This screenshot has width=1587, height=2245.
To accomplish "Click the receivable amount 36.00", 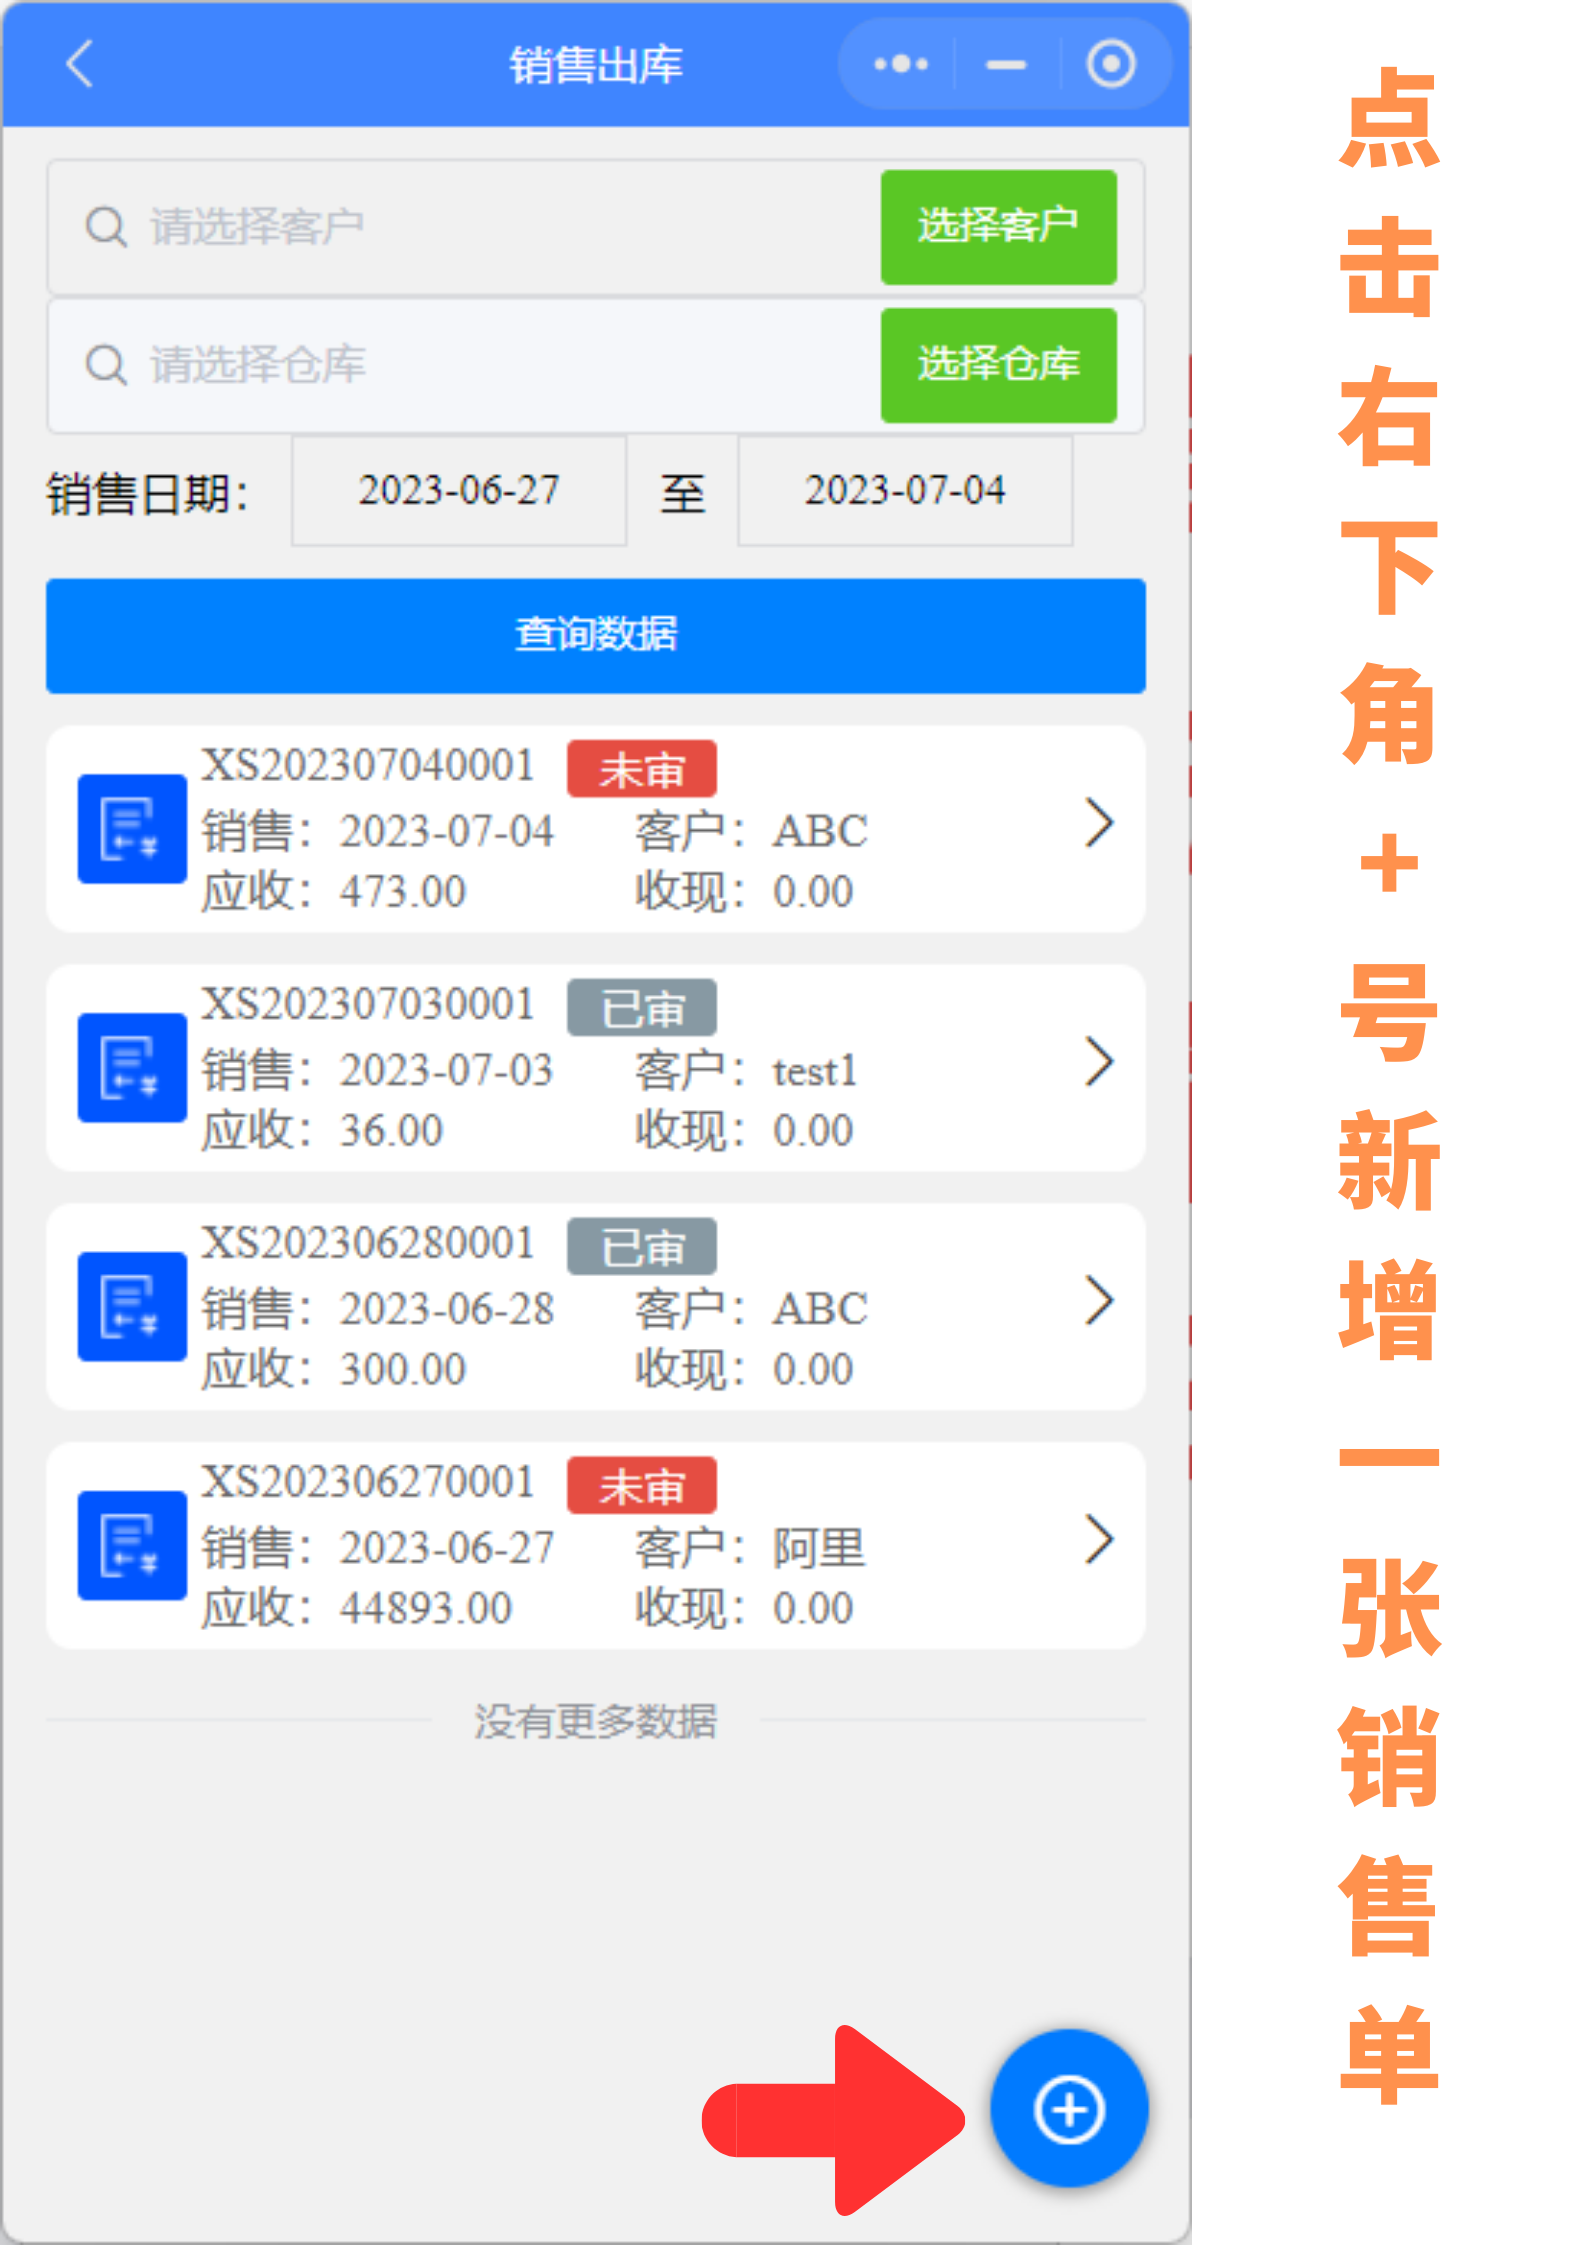I will click(391, 1130).
